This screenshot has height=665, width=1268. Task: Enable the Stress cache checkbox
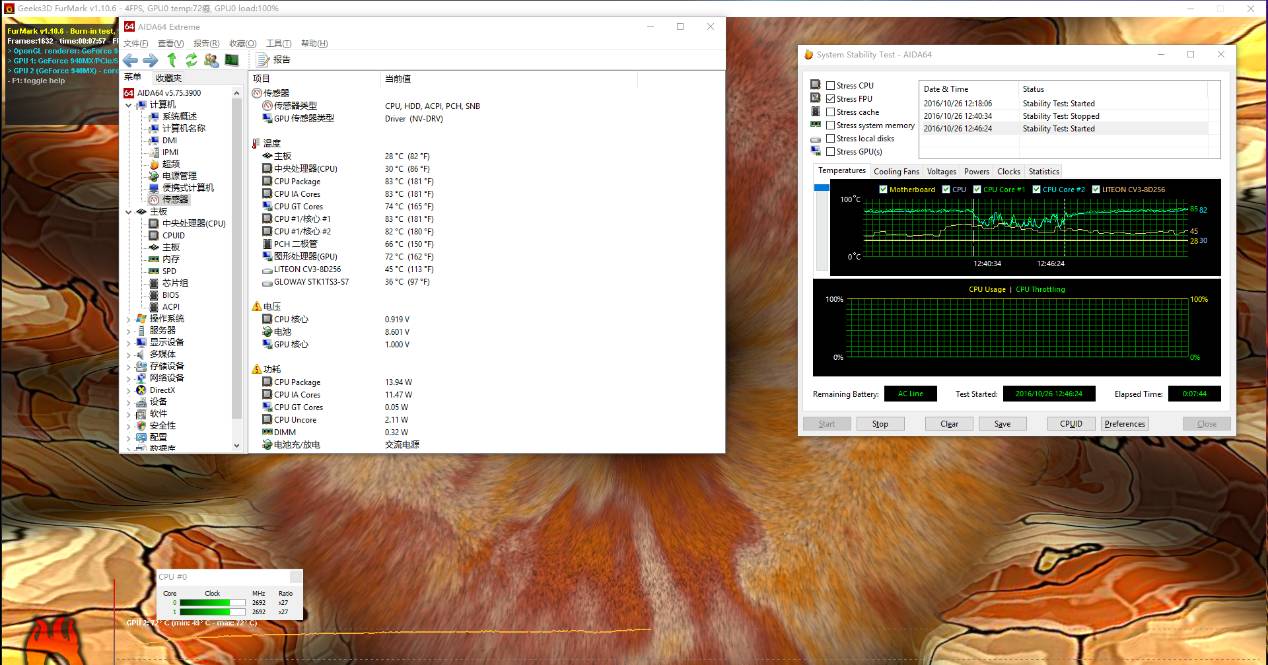pyautogui.click(x=830, y=112)
